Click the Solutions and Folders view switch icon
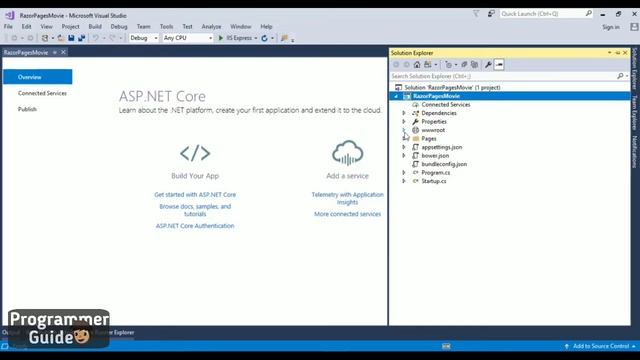This screenshot has height=360, width=640. 428,64
